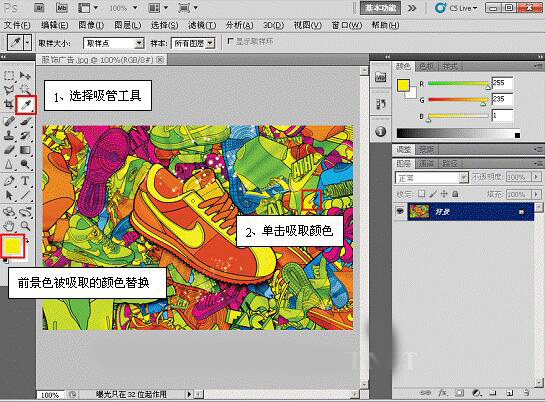Viewport: 545px width, 402px height.
Task: Hide the 背景 layer with eye icon
Action: pyautogui.click(x=400, y=211)
